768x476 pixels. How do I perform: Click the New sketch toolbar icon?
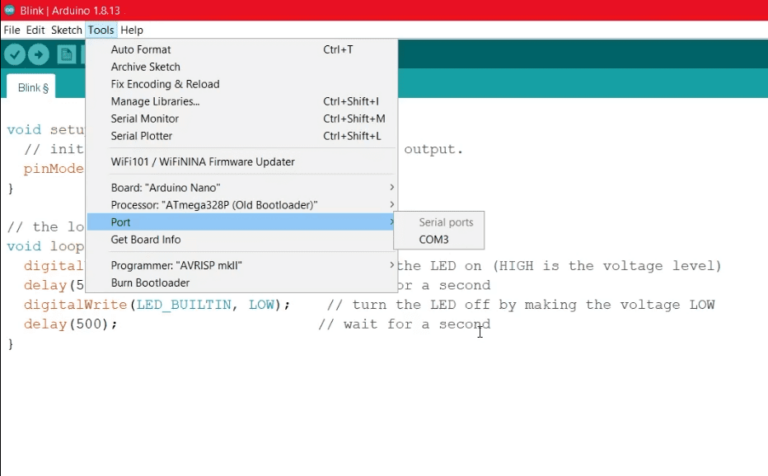(66, 54)
